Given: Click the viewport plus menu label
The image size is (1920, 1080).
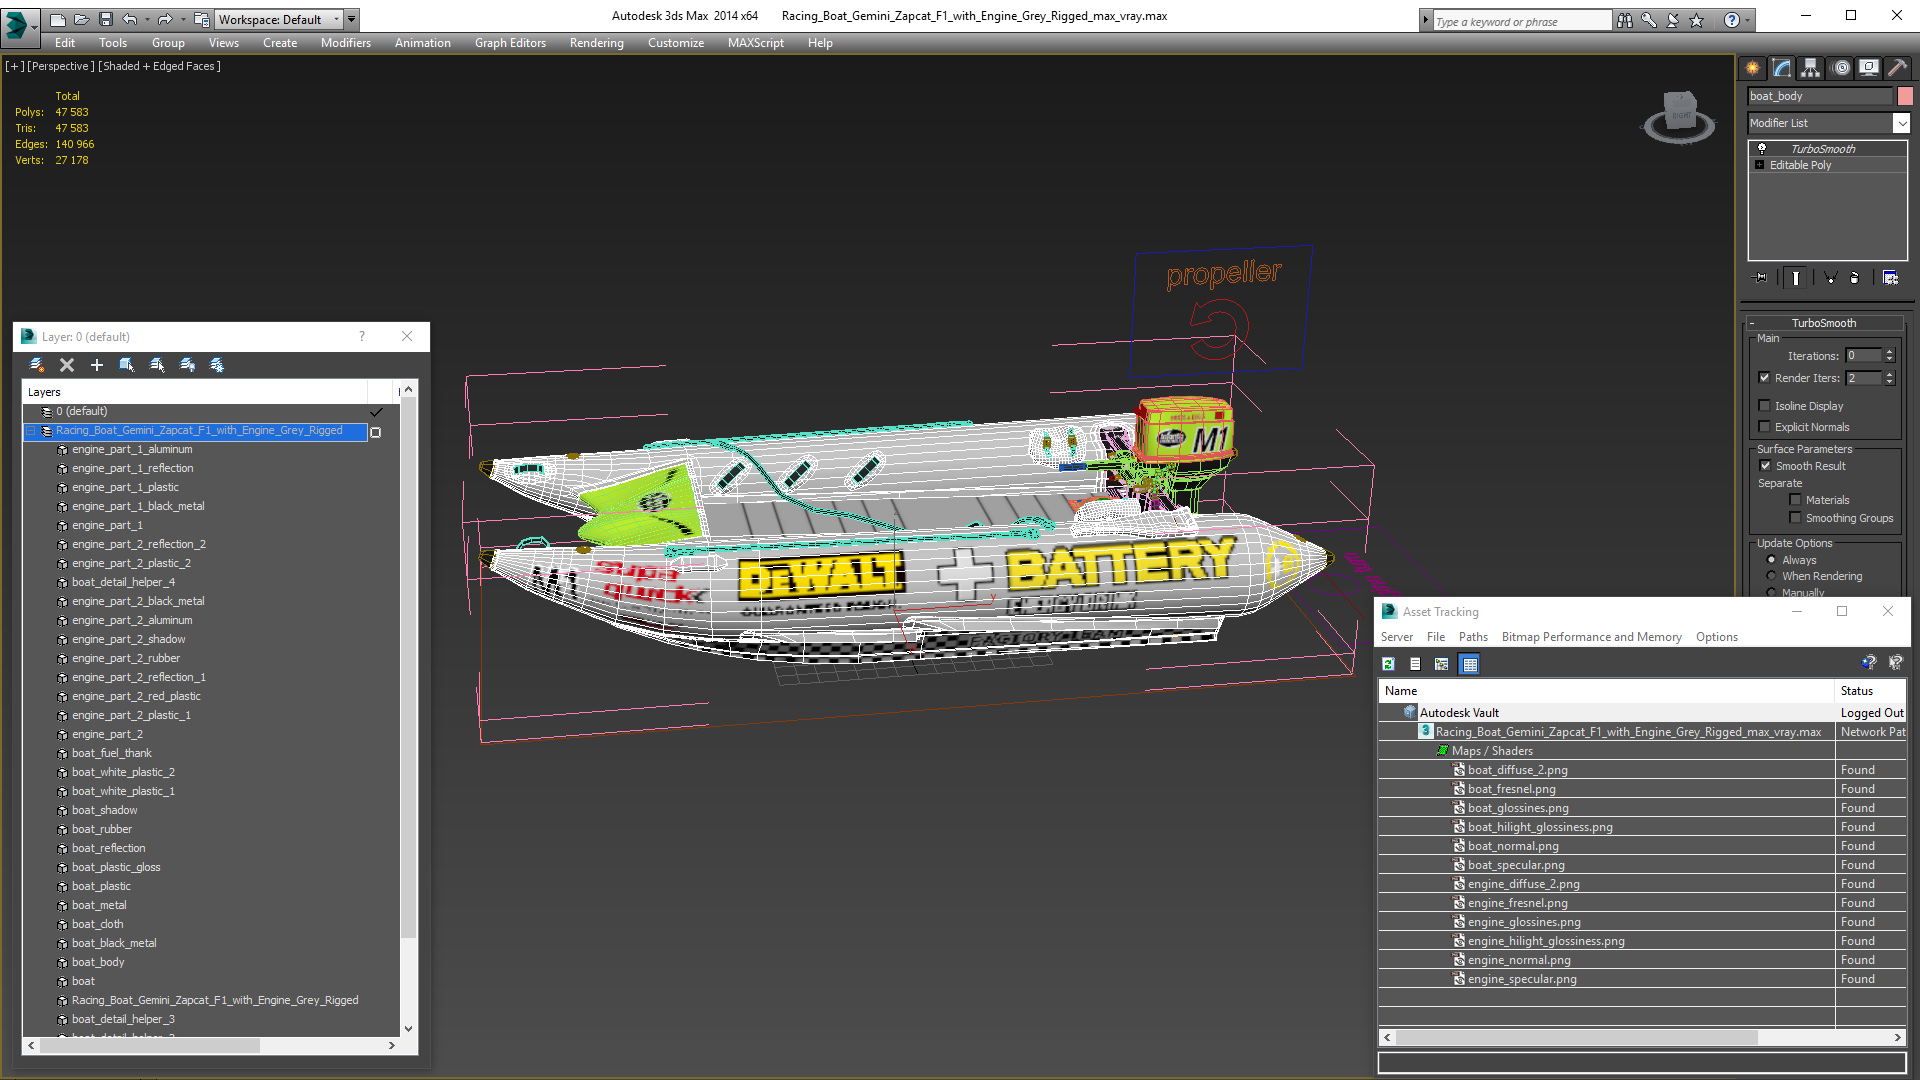Looking at the screenshot, I should [14, 66].
